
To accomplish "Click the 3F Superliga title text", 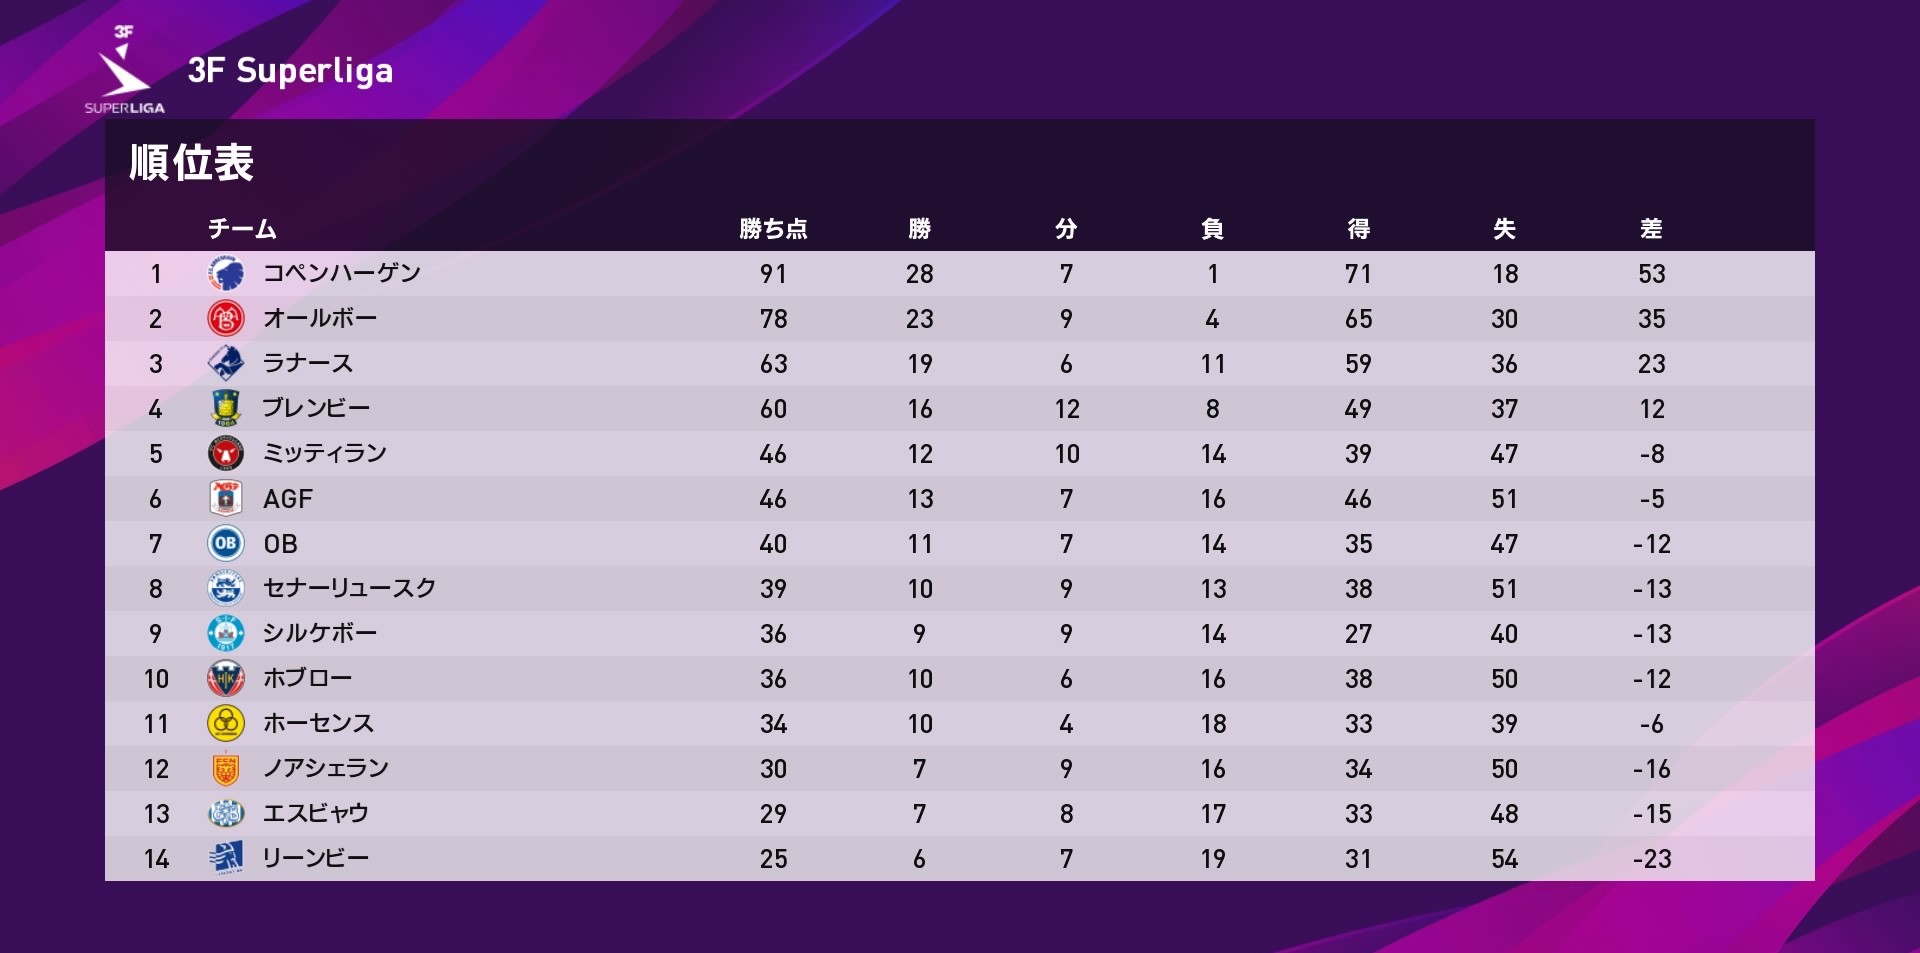I will [x=290, y=70].
